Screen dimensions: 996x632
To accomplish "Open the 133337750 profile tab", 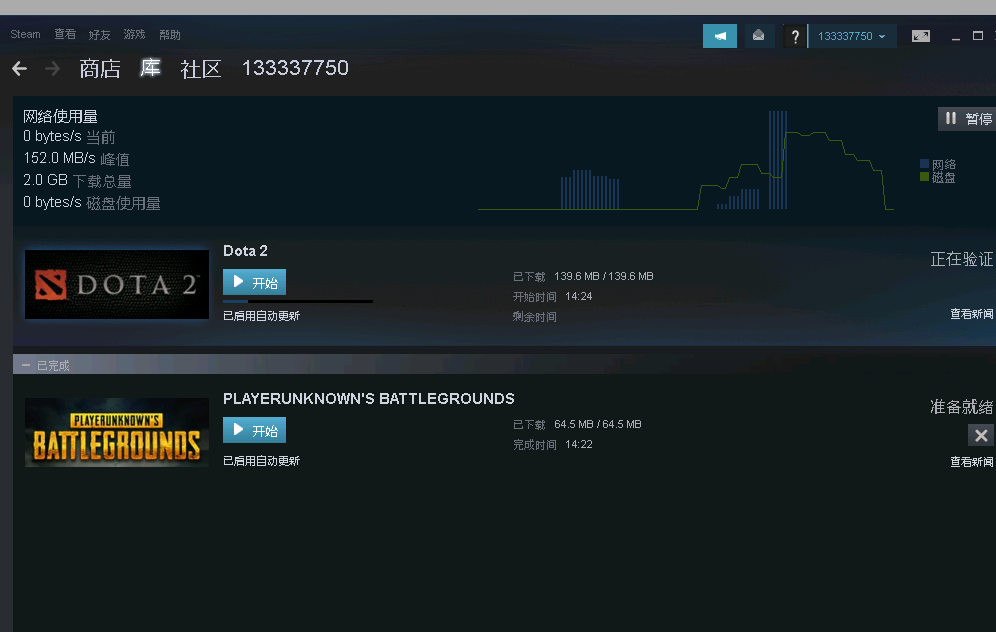I will (295, 68).
